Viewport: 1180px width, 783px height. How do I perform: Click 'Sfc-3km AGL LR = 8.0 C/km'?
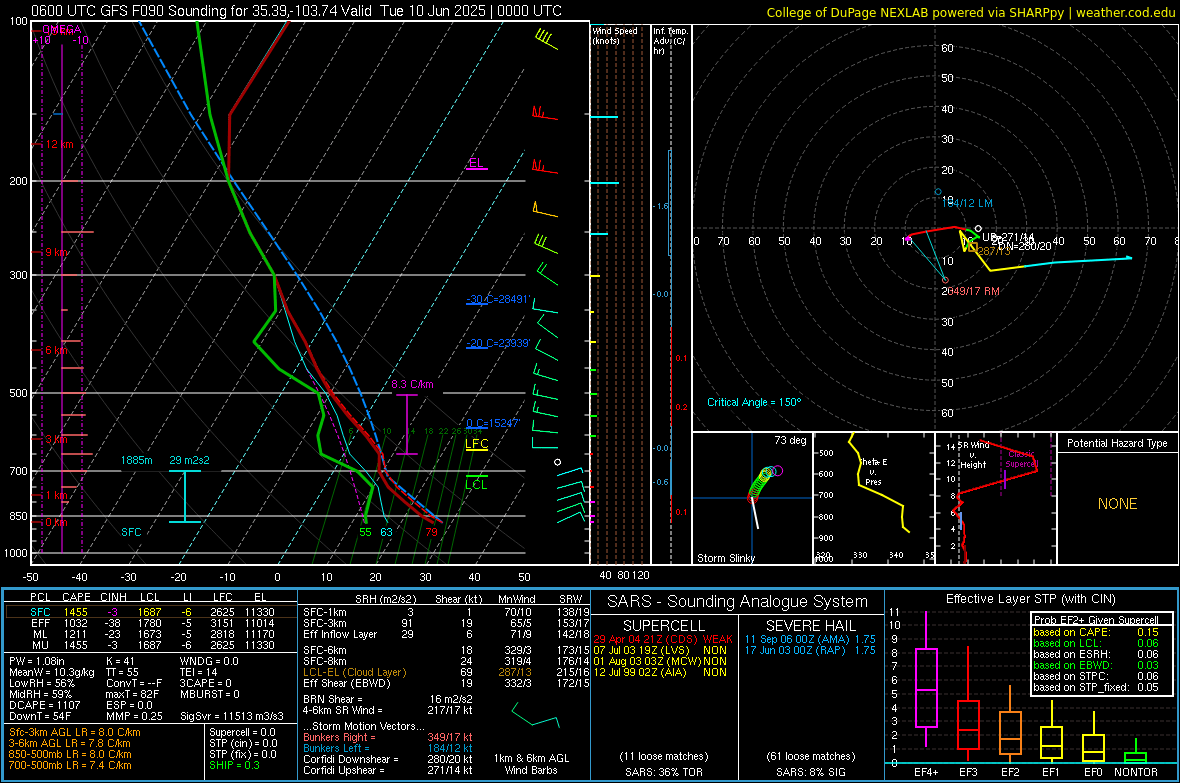(x=75, y=732)
